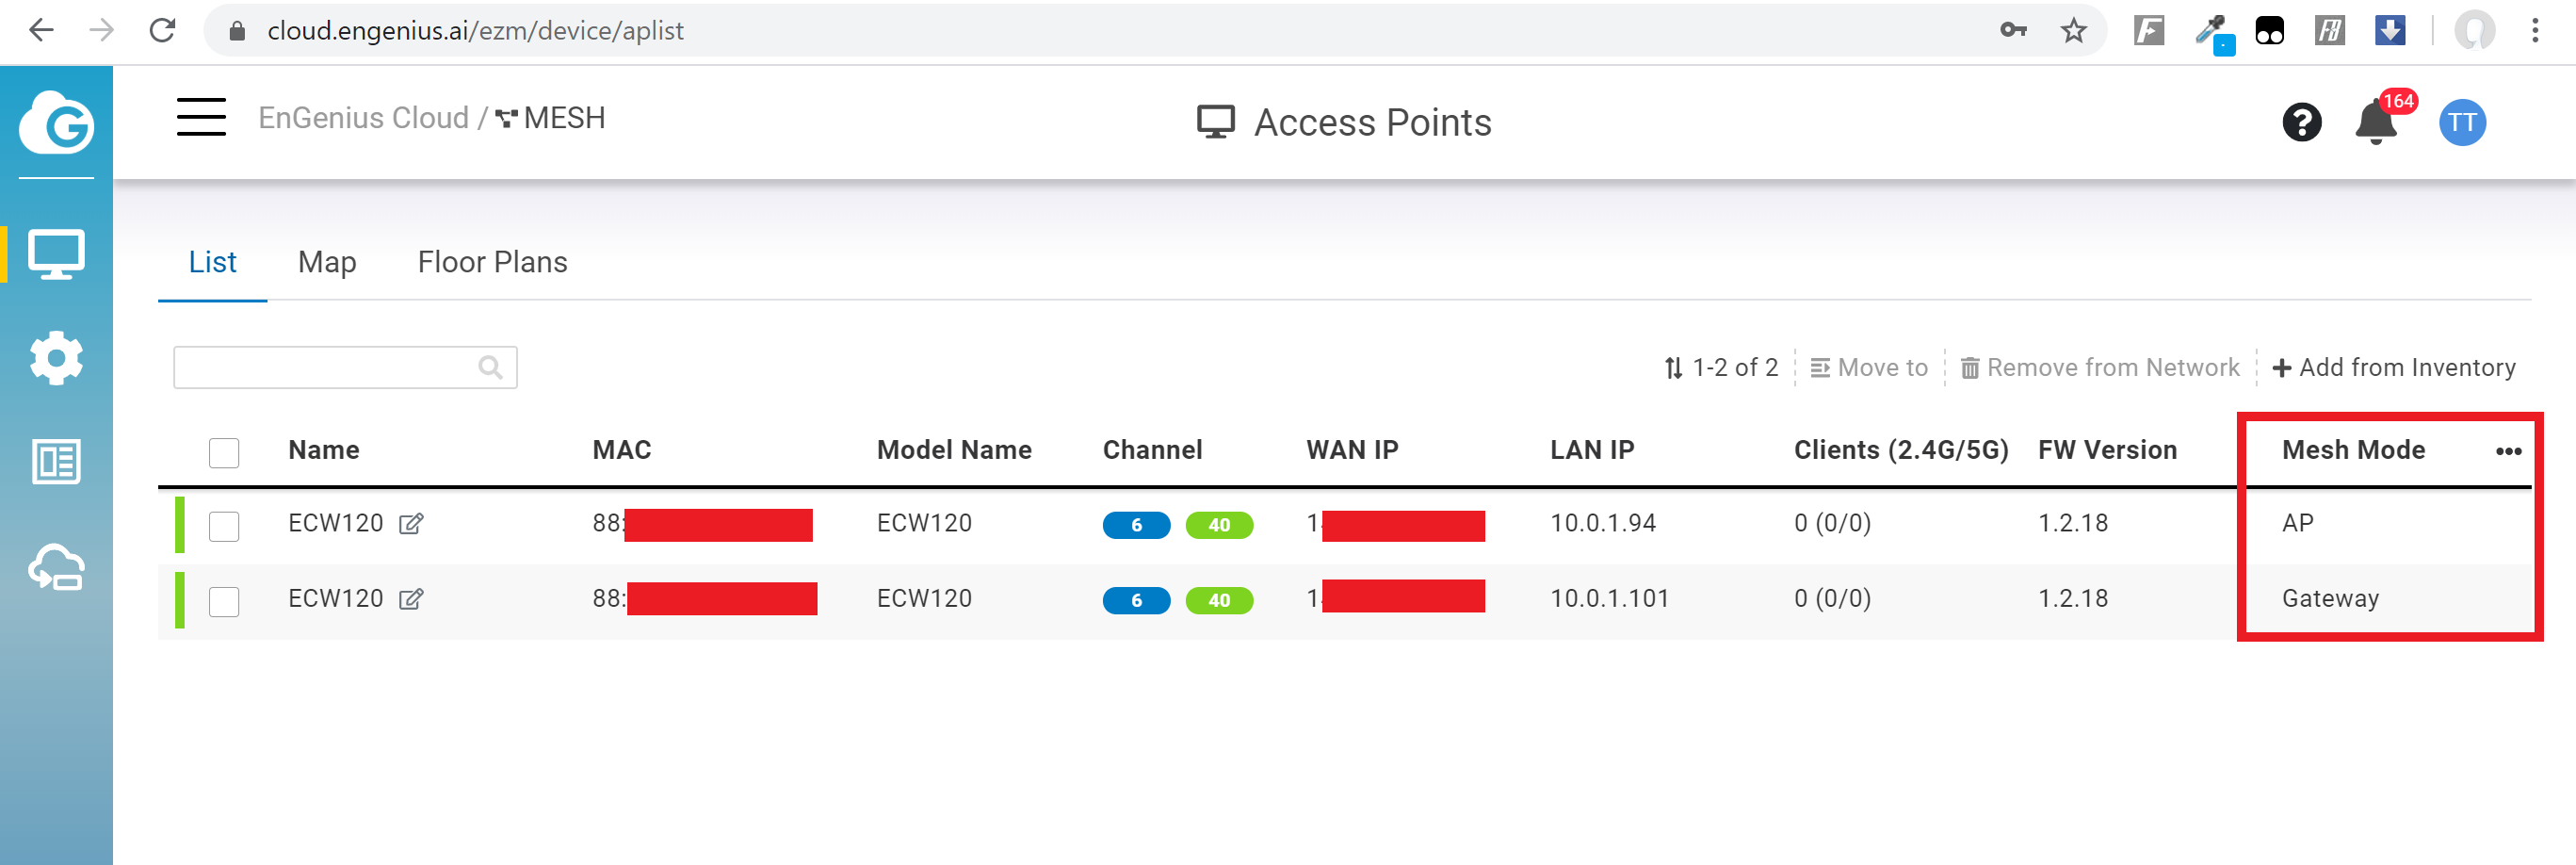The width and height of the screenshot is (2576, 865).
Task: Sort by WAN IP column header
Action: pyautogui.click(x=1352, y=450)
